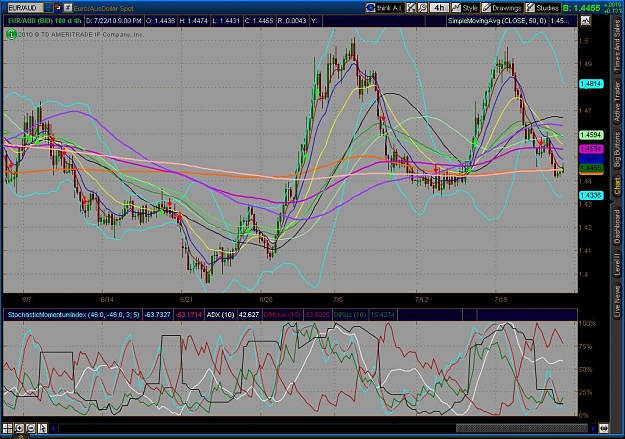
Task: Click the horizontal chart scrollbar thumb
Action: (522, 429)
